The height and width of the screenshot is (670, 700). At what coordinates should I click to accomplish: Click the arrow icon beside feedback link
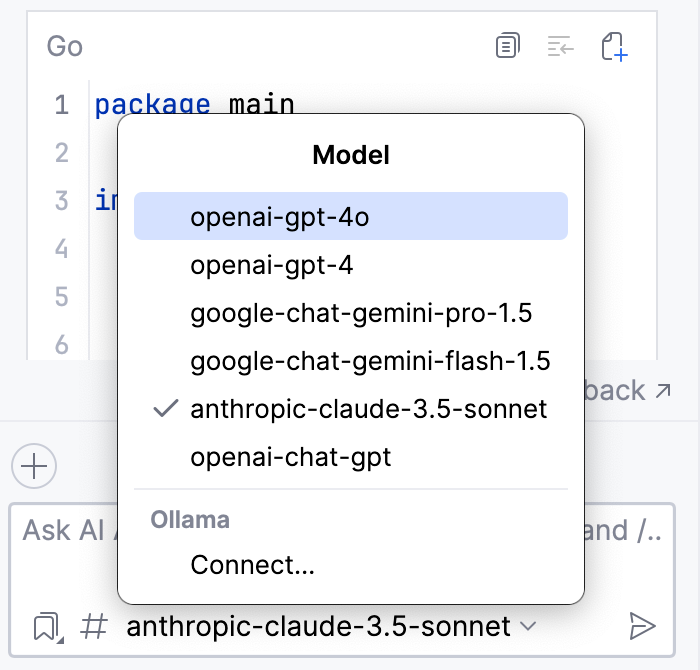click(x=662, y=391)
